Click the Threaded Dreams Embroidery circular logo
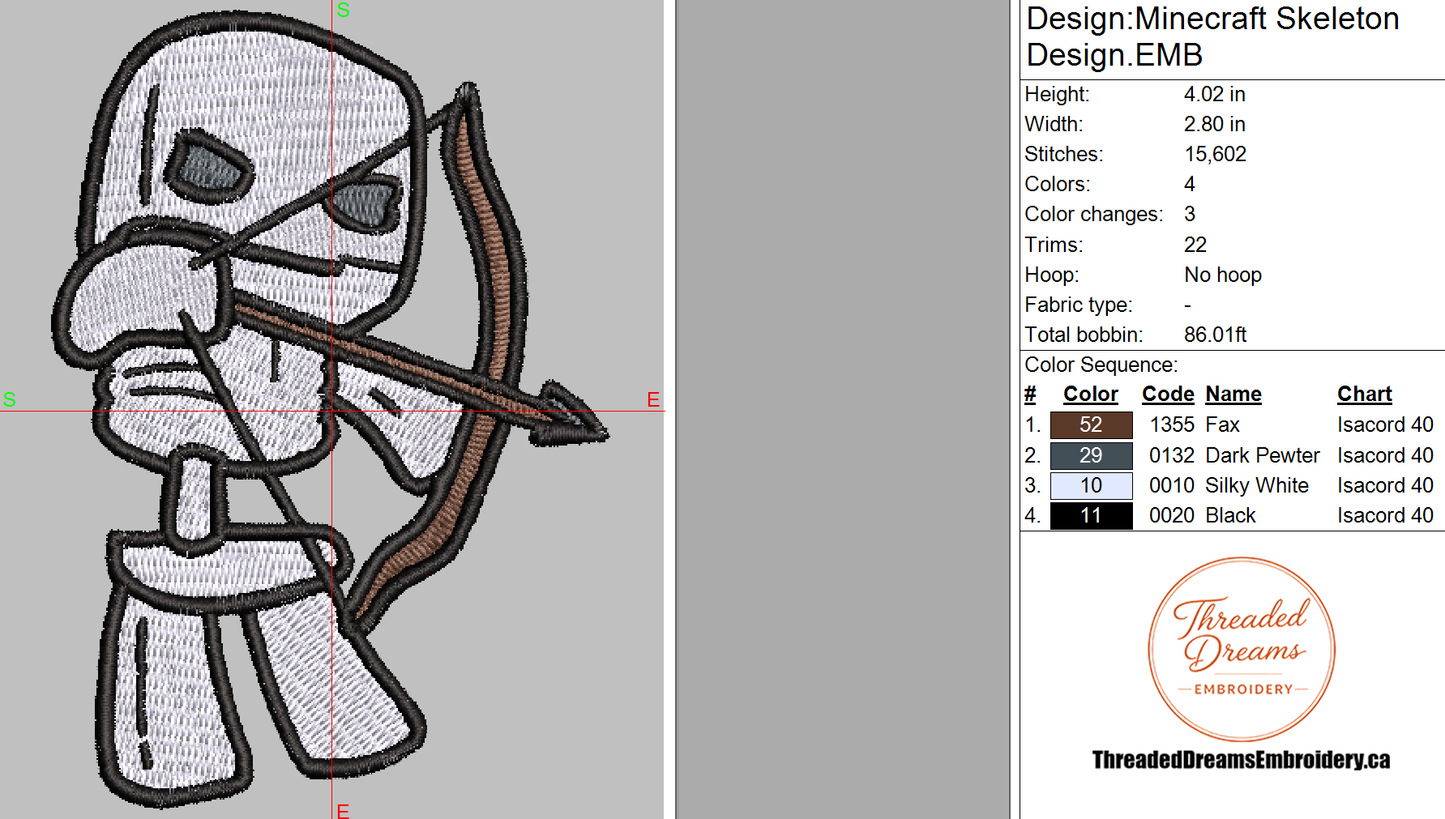The height and width of the screenshot is (819, 1445). coord(1241,650)
